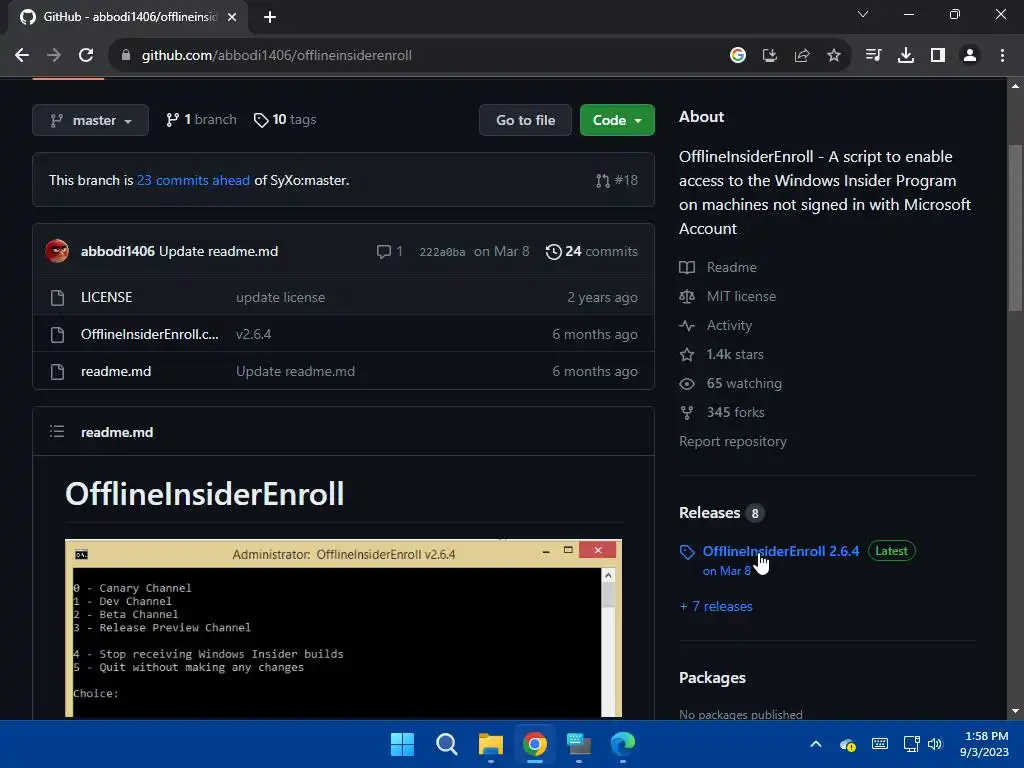The image size is (1024, 768).
Task: Open the Packages heading
Action: [712, 678]
